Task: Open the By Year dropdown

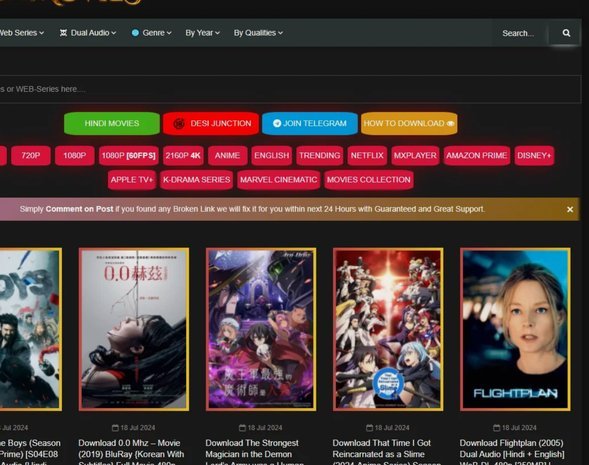Action: (202, 33)
